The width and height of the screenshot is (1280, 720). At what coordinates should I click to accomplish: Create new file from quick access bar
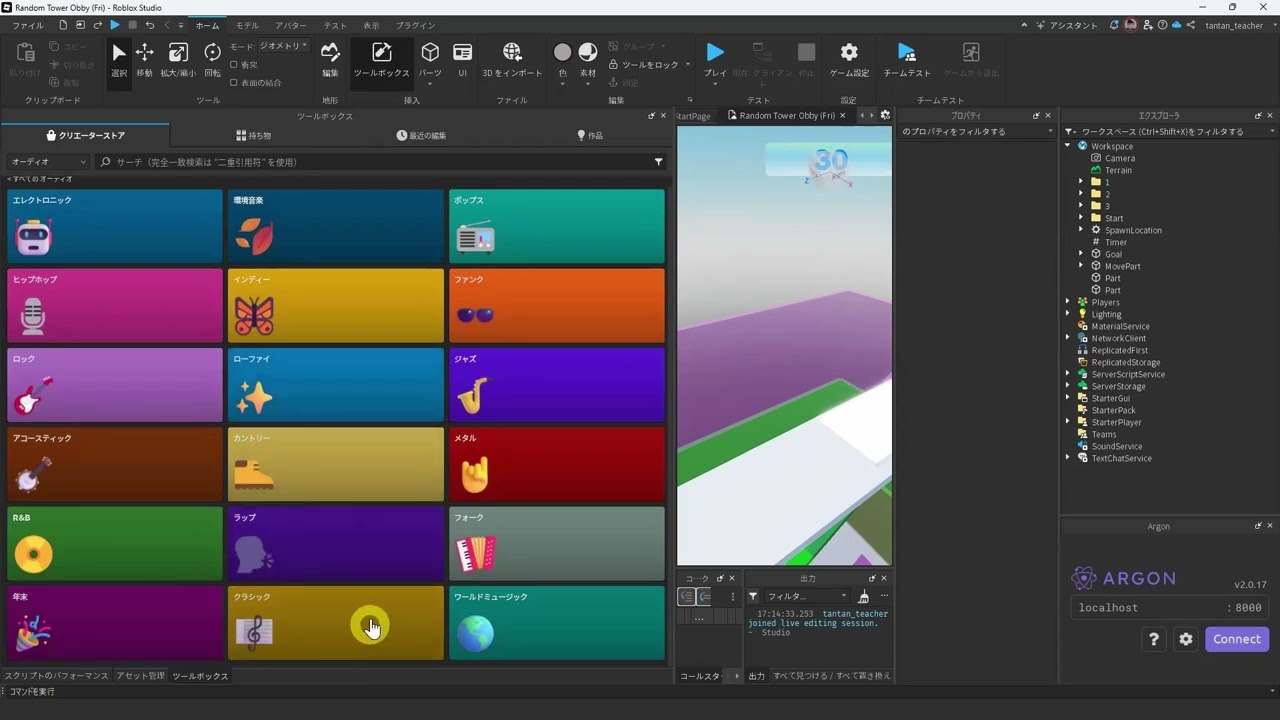64,25
